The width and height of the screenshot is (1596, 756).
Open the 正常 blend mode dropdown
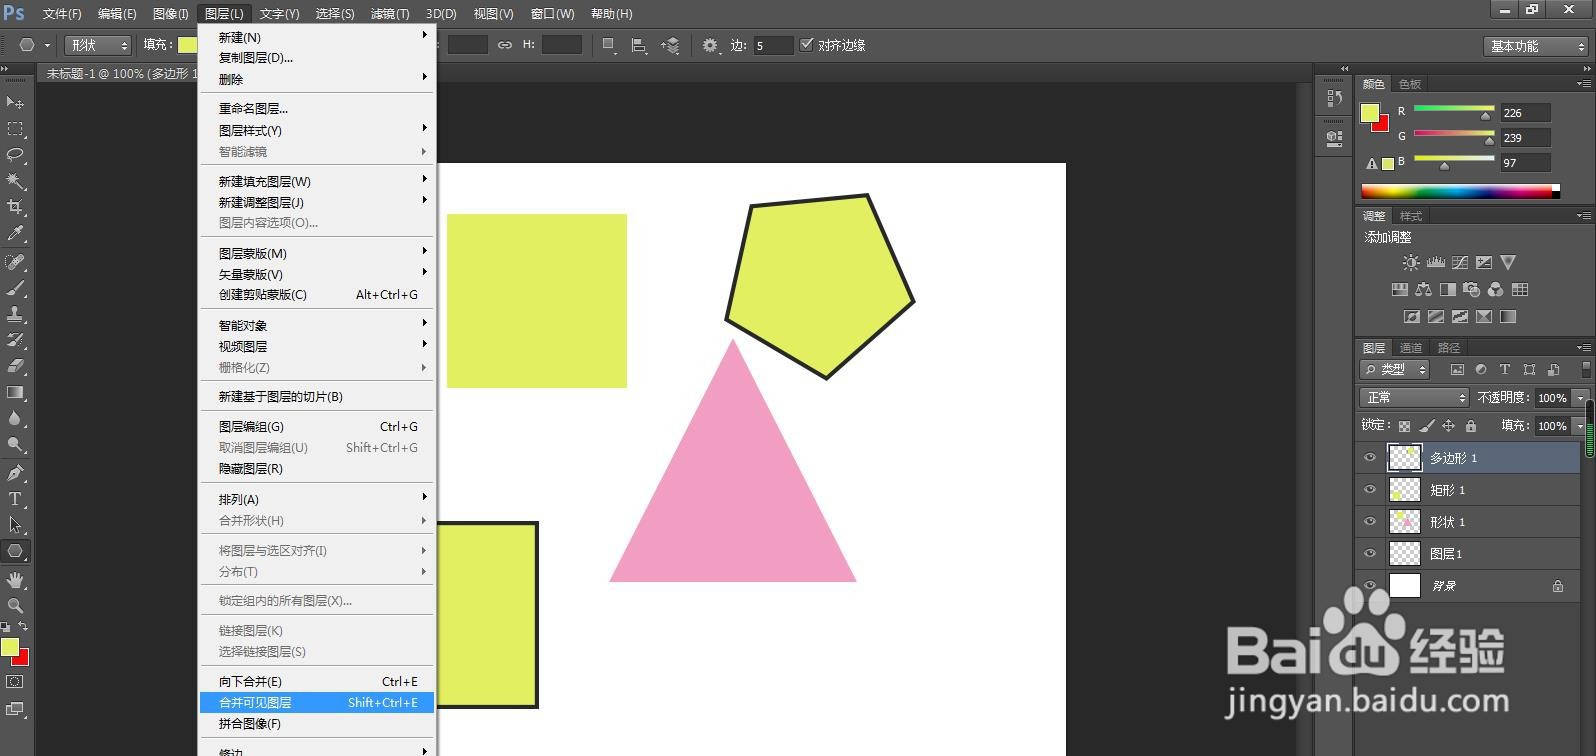(1414, 398)
